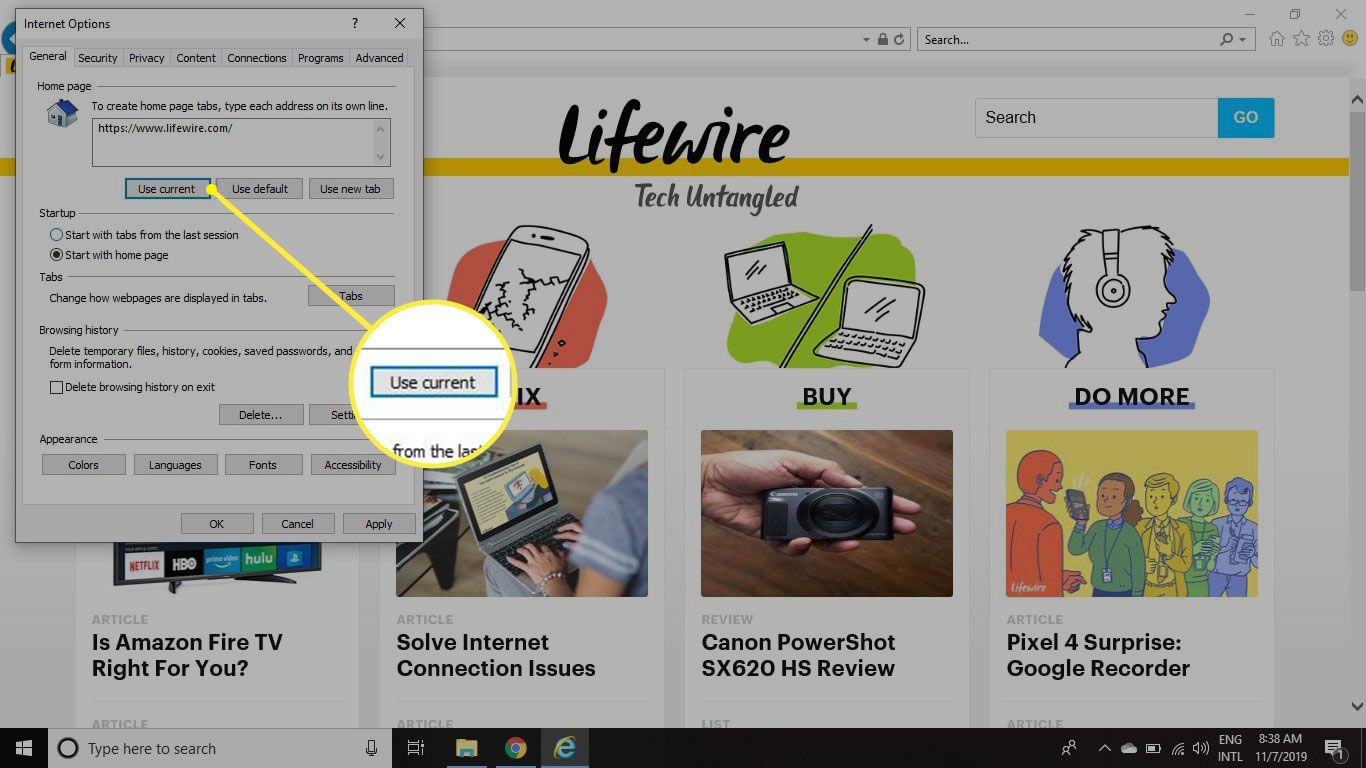Click the Wi-Fi network tray icon
This screenshot has height=768, width=1366.
1178,748
